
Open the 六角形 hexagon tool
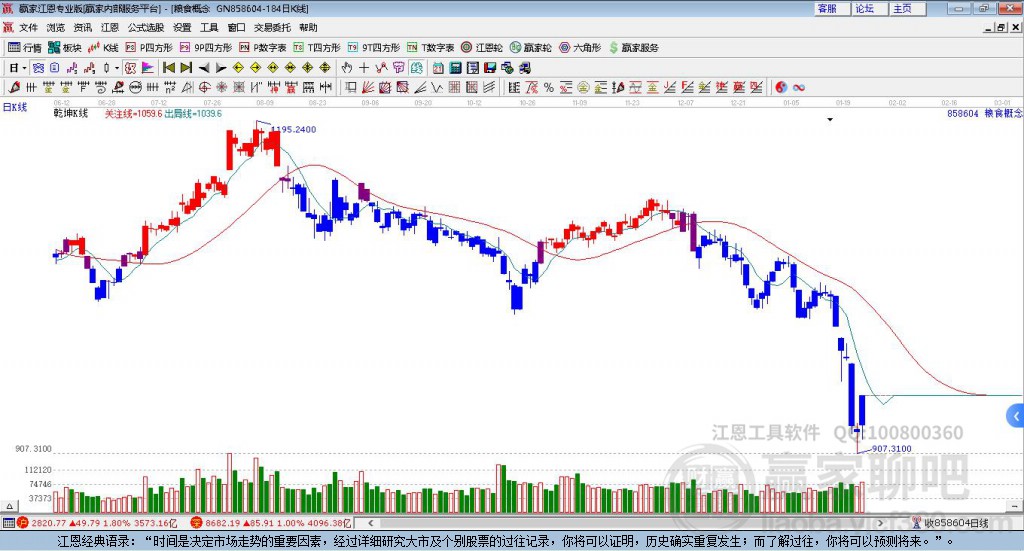pos(580,48)
